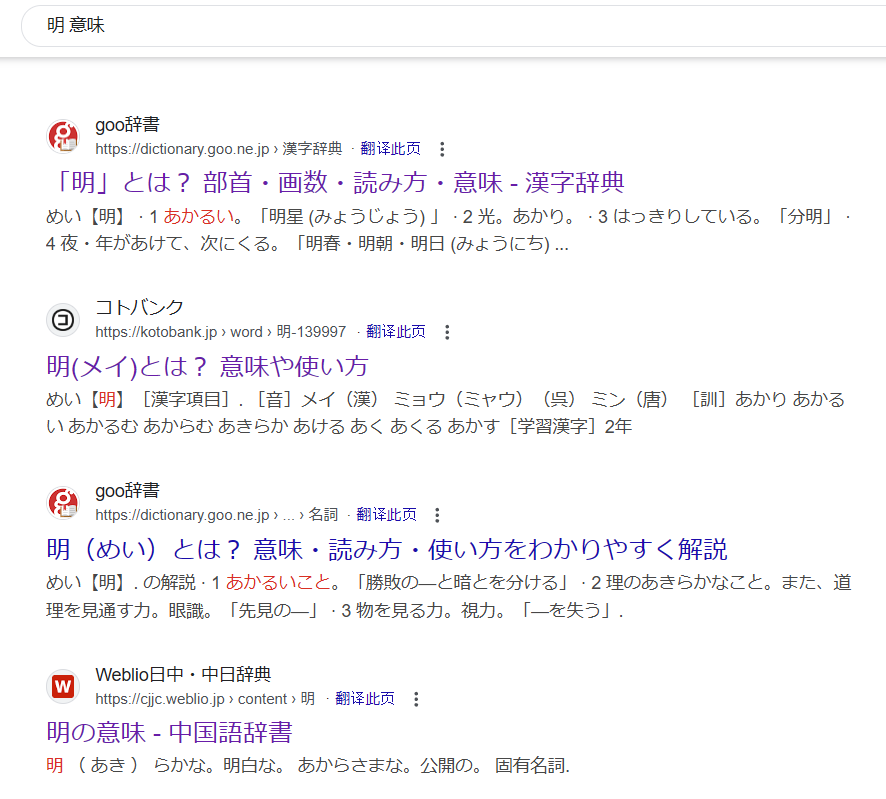Screen dimensions: 886x799
Task: Open three-dot menu for the goo辞書 名詞 result
Action: click(437, 515)
